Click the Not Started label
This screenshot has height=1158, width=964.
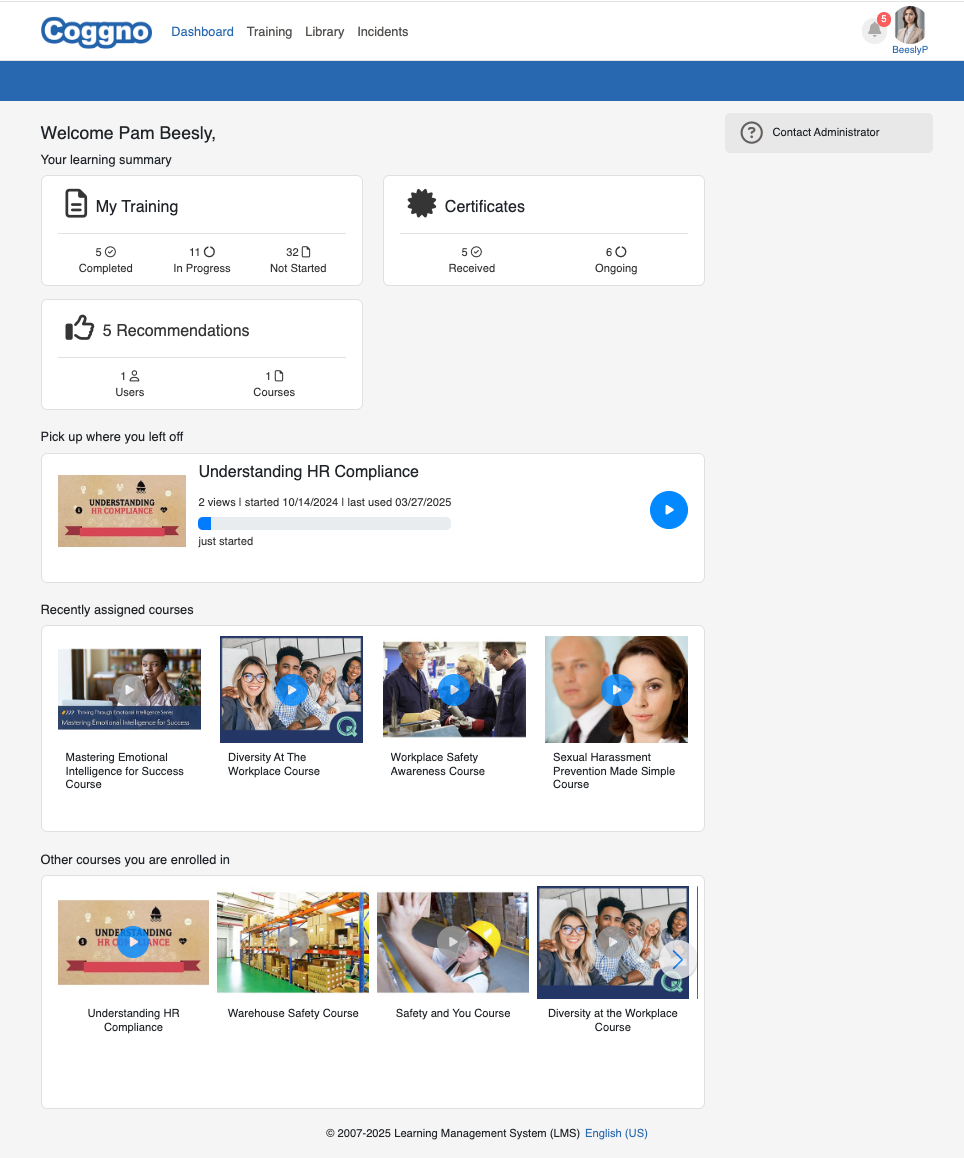[298, 268]
